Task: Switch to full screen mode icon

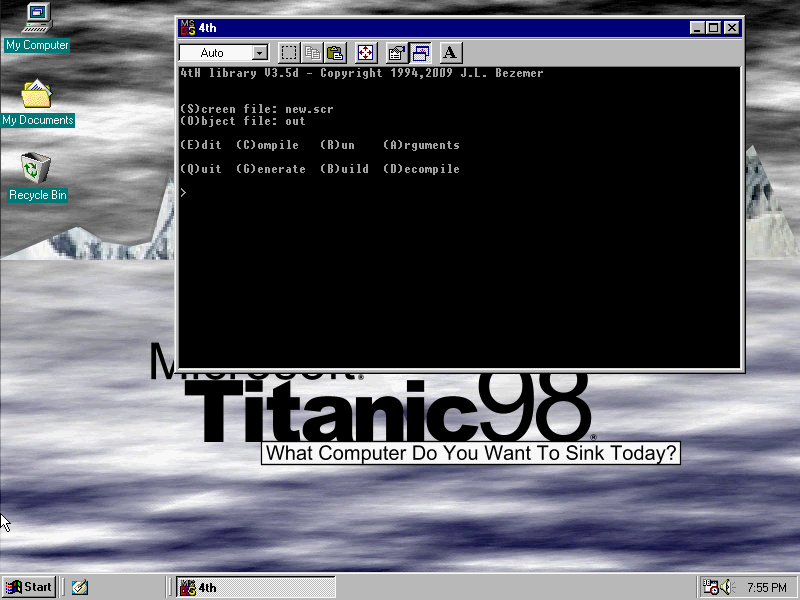Action: pos(366,53)
